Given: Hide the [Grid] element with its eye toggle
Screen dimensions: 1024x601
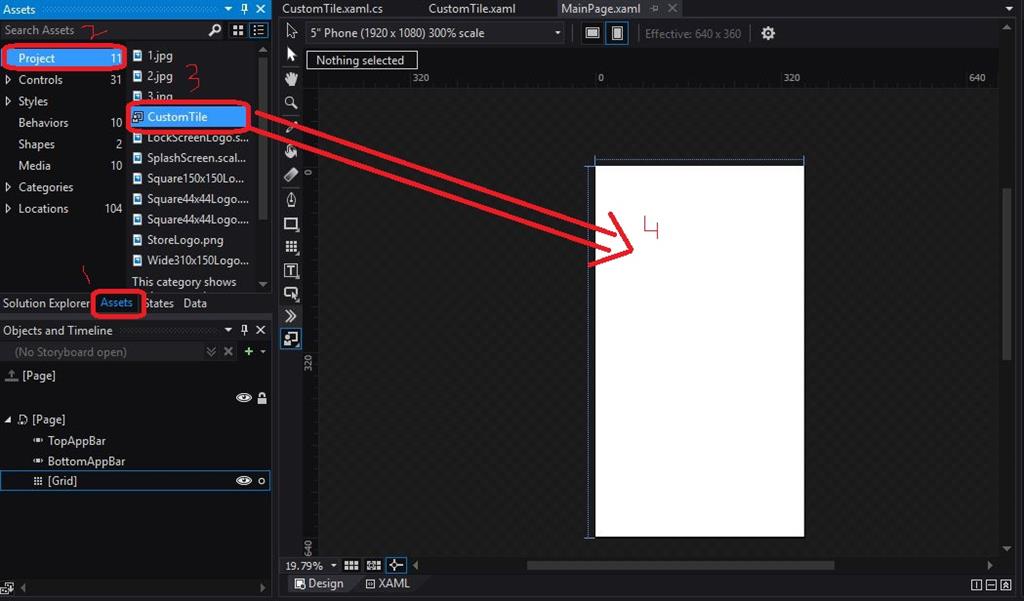Looking at the screenshot, I should [x=243, y=480].
